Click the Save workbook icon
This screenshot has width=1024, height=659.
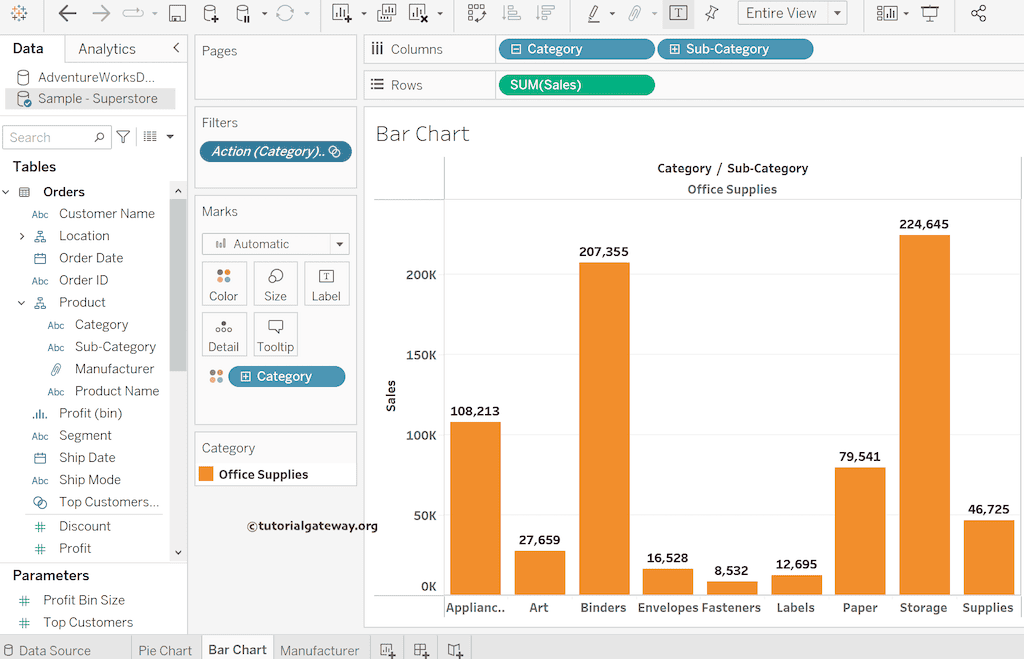[177, 14]
